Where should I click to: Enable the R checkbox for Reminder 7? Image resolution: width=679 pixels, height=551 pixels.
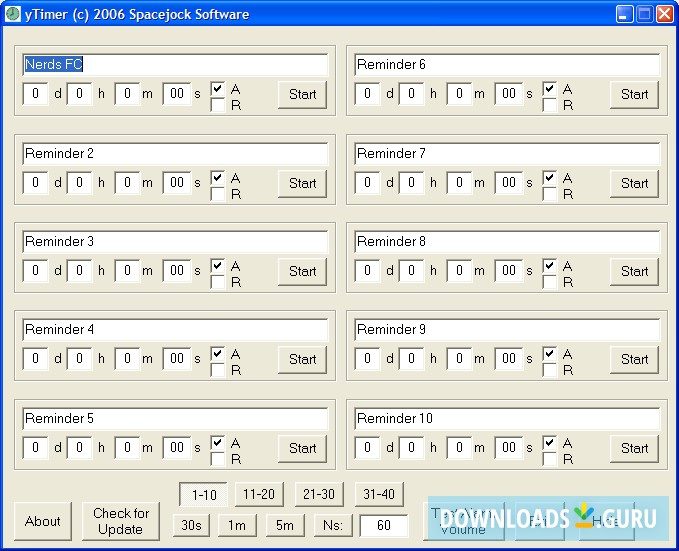click(550, 194)
